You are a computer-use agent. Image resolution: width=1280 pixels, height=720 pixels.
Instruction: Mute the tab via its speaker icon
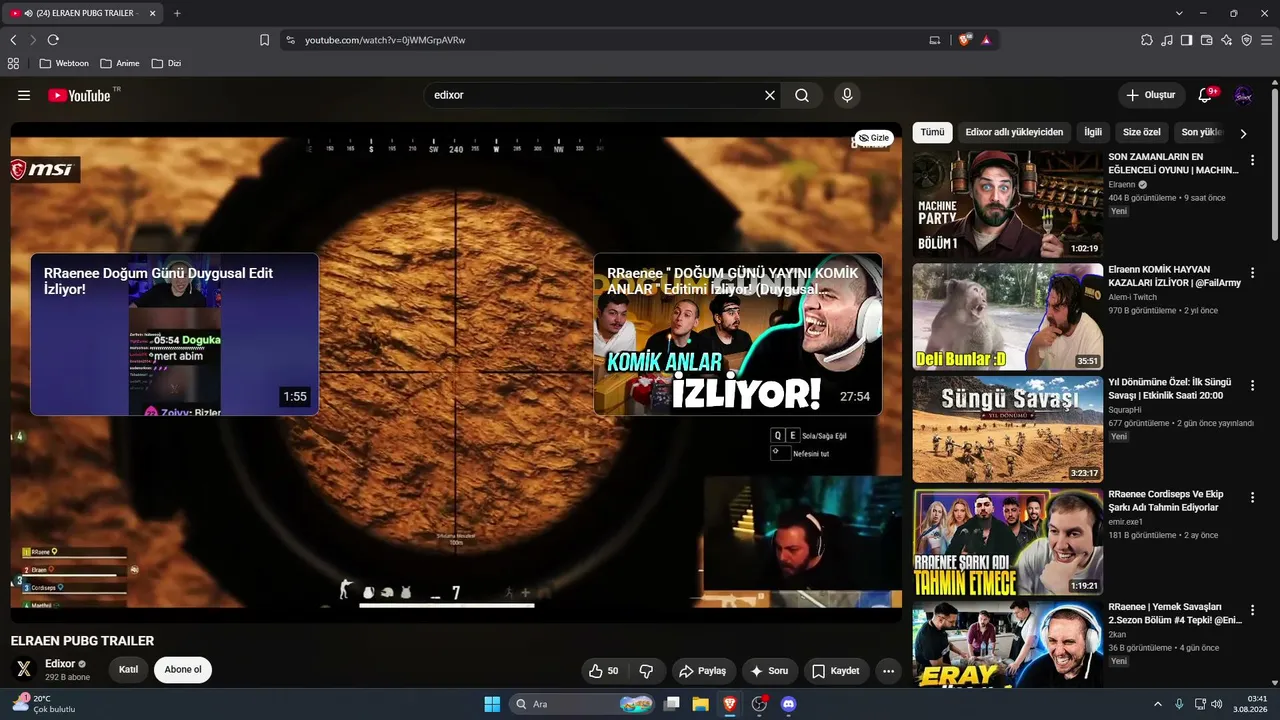pyautogui.click(x=28, y=13)
